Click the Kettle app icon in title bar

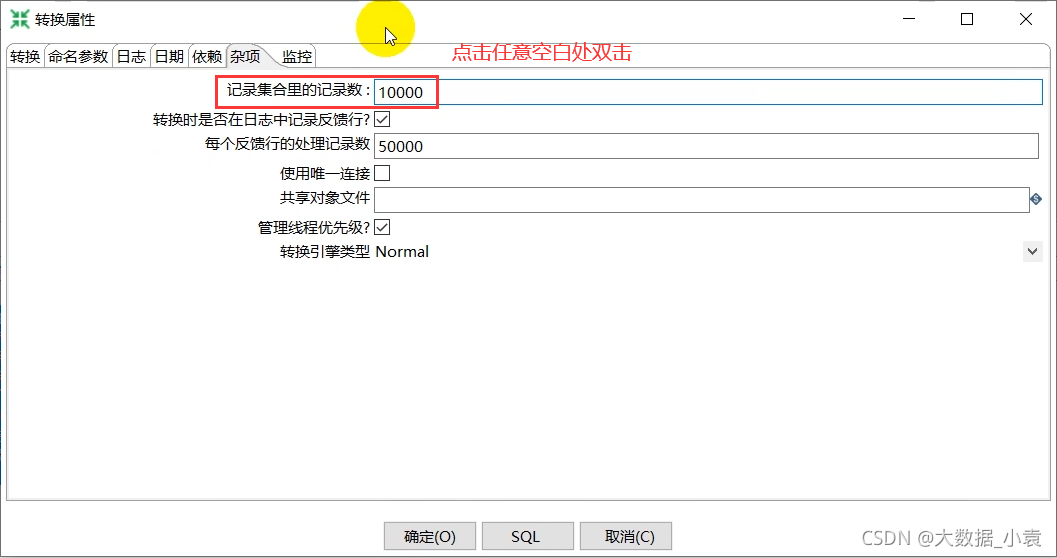tap(20, 20)
